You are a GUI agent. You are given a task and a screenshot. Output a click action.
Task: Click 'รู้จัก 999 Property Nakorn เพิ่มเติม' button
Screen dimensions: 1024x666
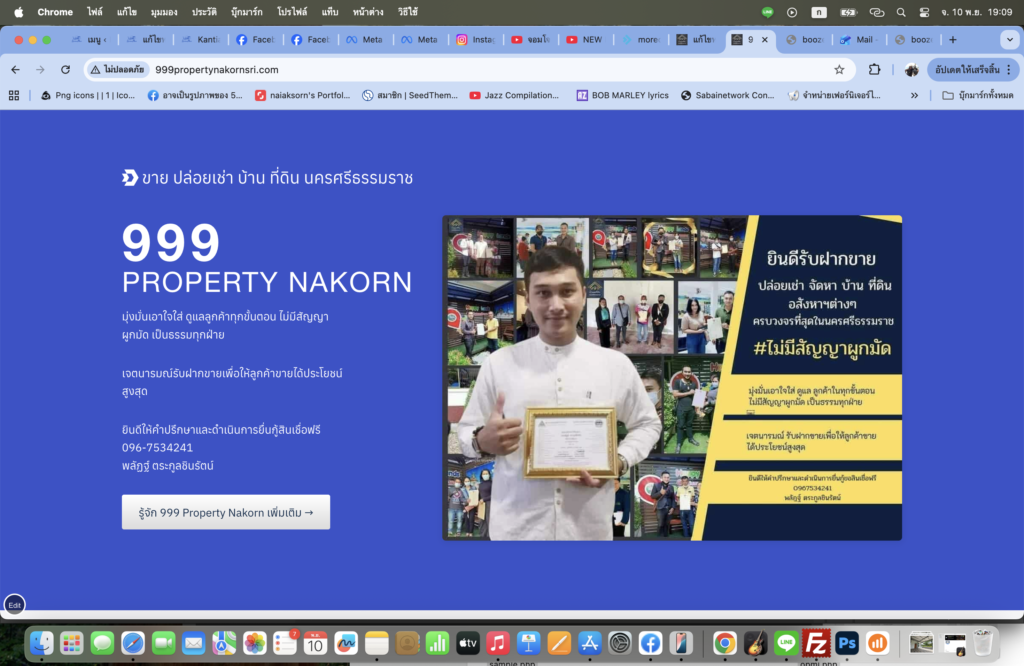(x=226, y=512)
